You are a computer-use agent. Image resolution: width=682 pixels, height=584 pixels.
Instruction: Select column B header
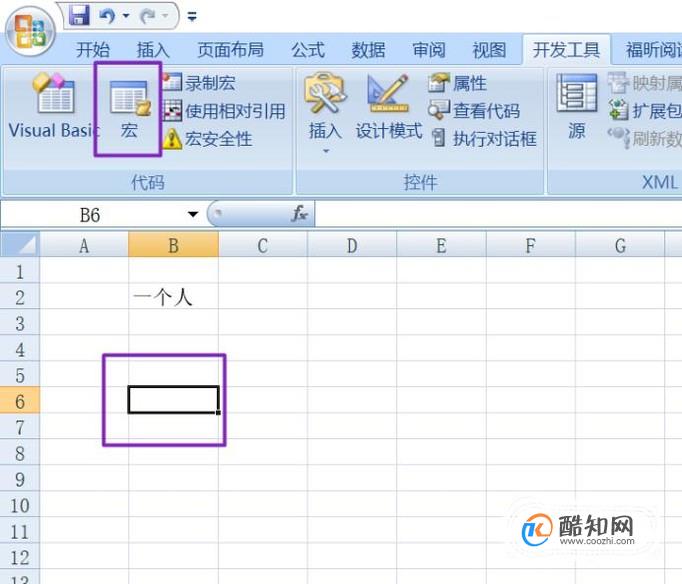click(x=174, y=245)
